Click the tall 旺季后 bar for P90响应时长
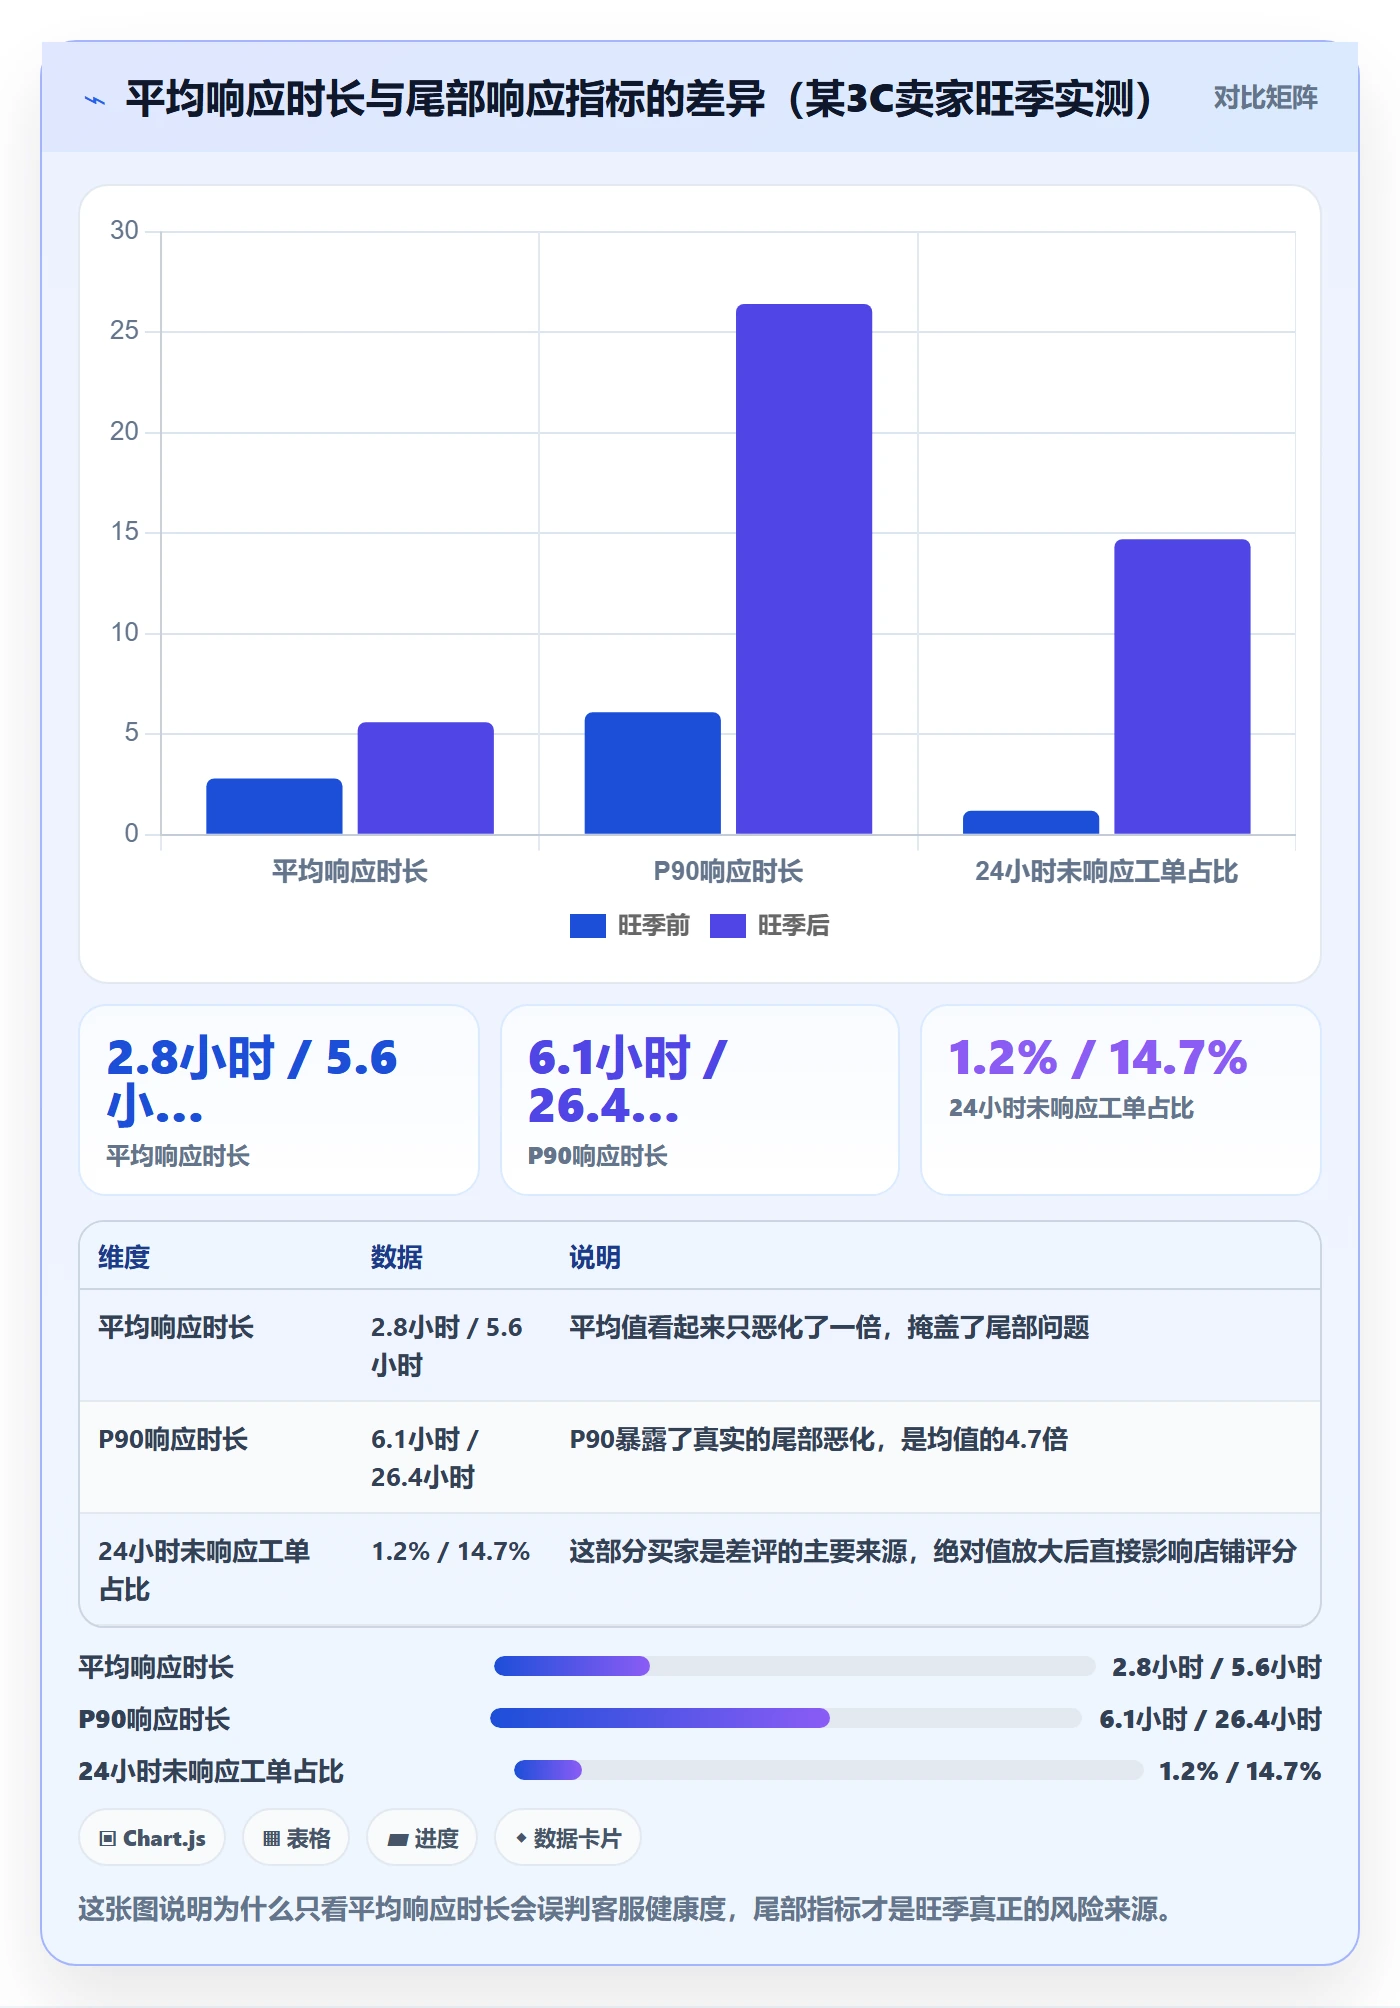This screenshot has width=1400, height=2008. click(x=804, y=569)
